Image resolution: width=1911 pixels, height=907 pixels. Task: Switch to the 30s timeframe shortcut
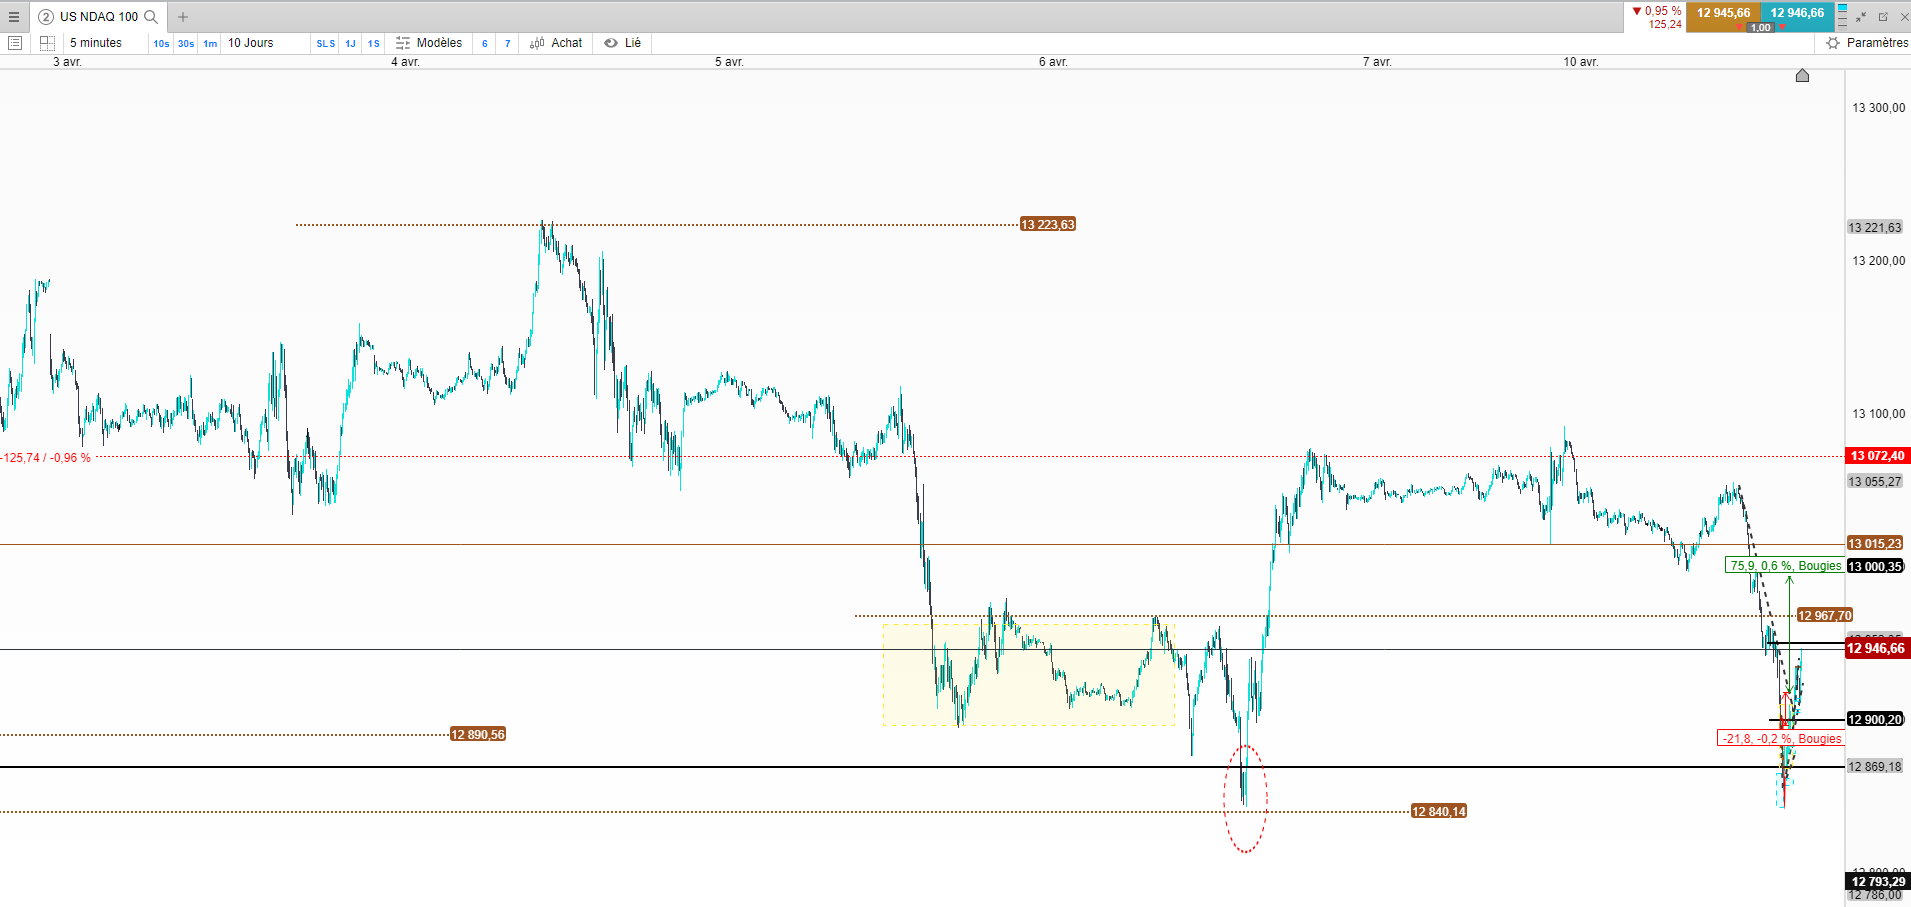[x=186, y=44]
